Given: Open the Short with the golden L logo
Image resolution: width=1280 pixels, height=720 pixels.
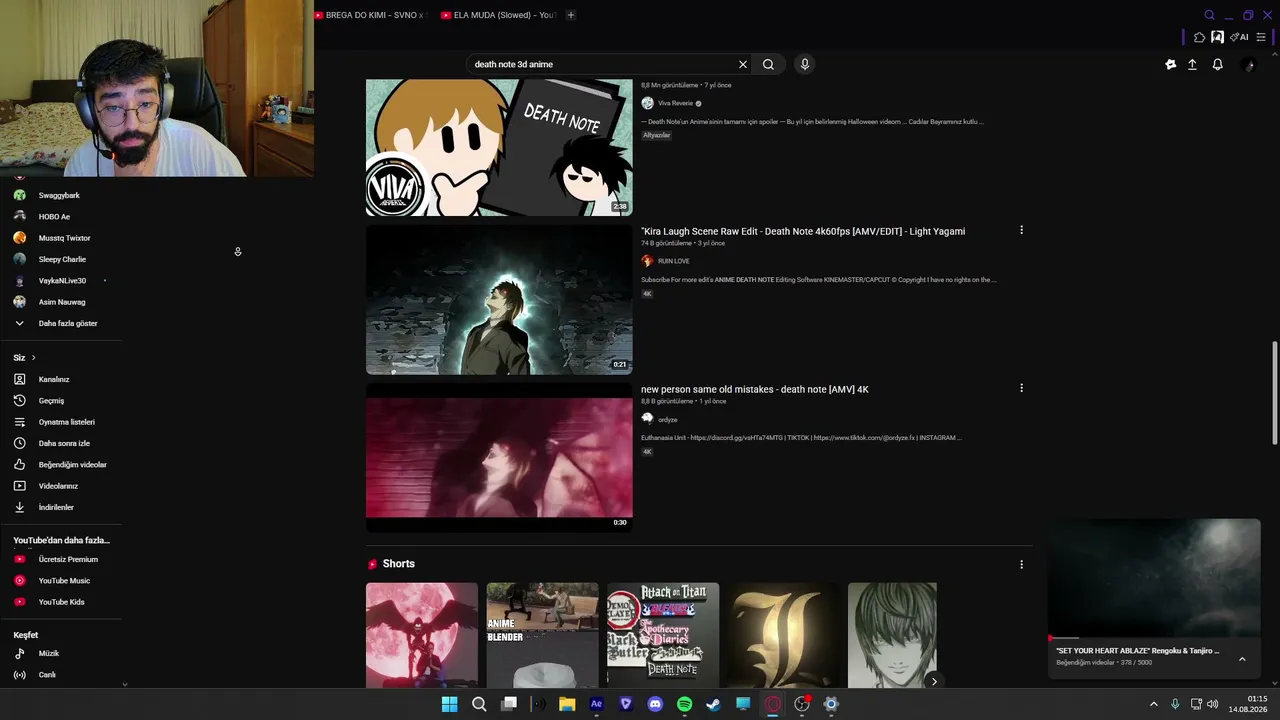Looking at the screenshot, I should point(783,636).
